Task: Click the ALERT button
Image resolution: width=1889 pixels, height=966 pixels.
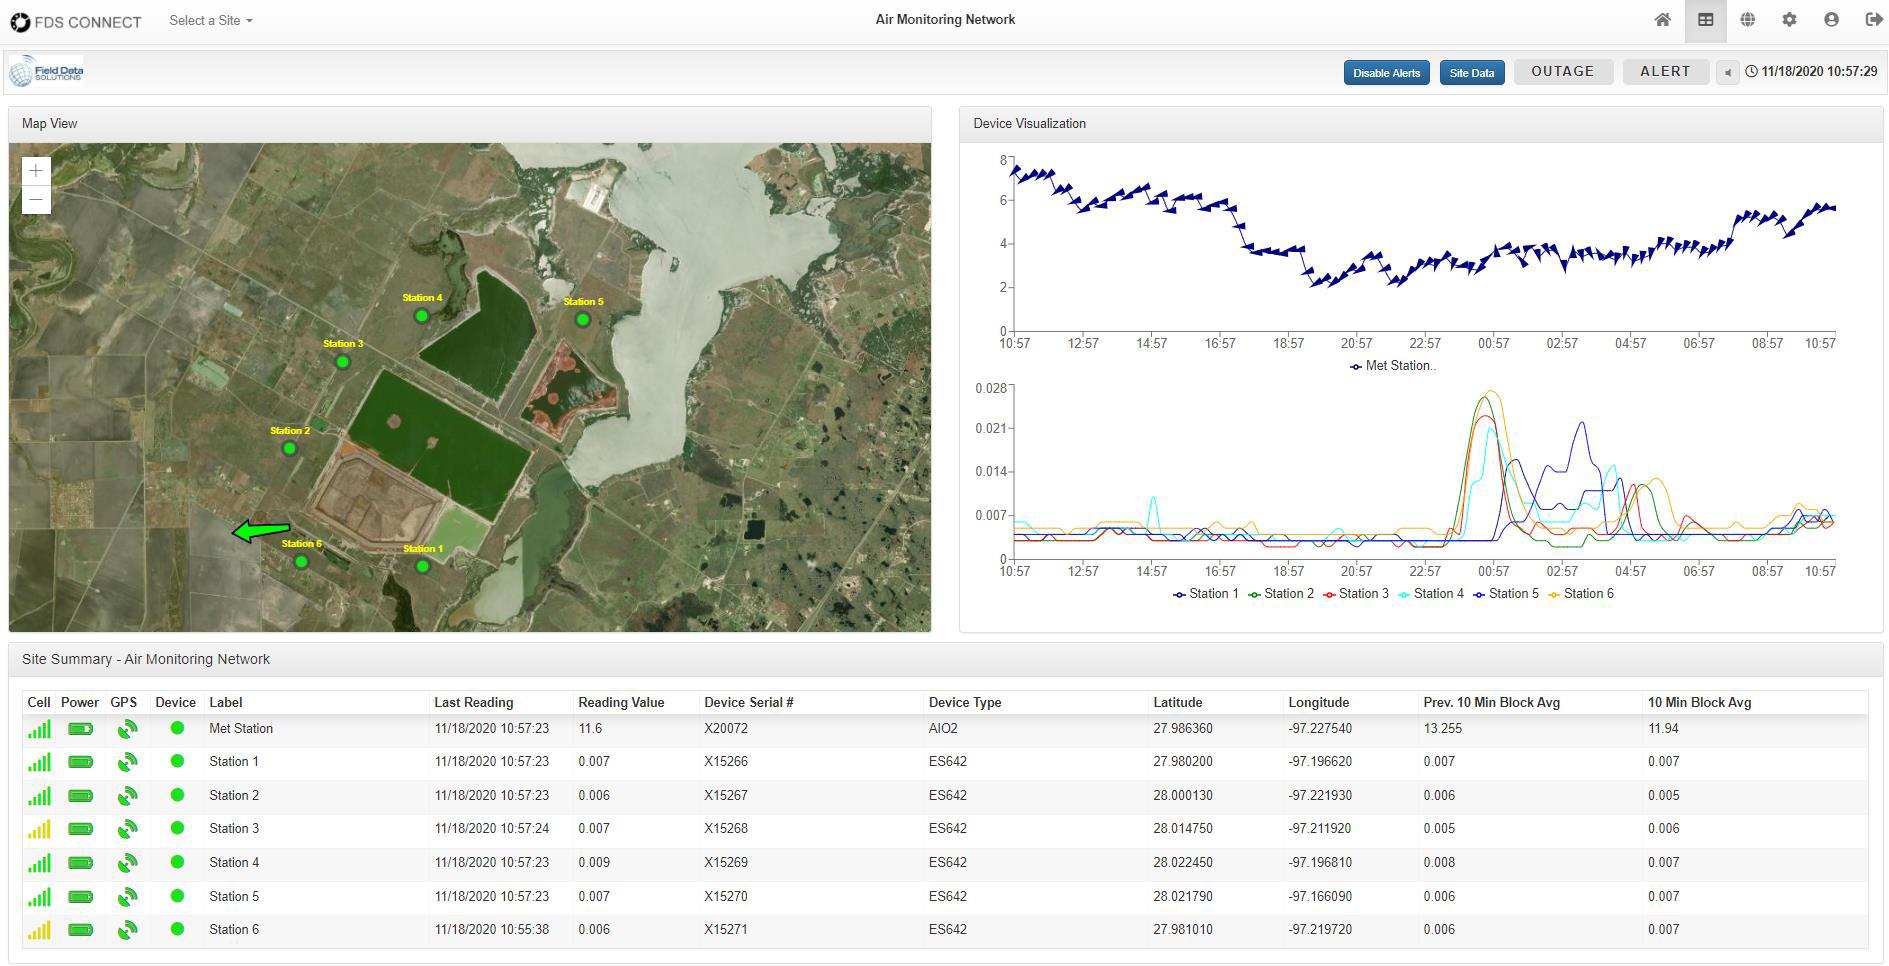Action: (1665, 71)
